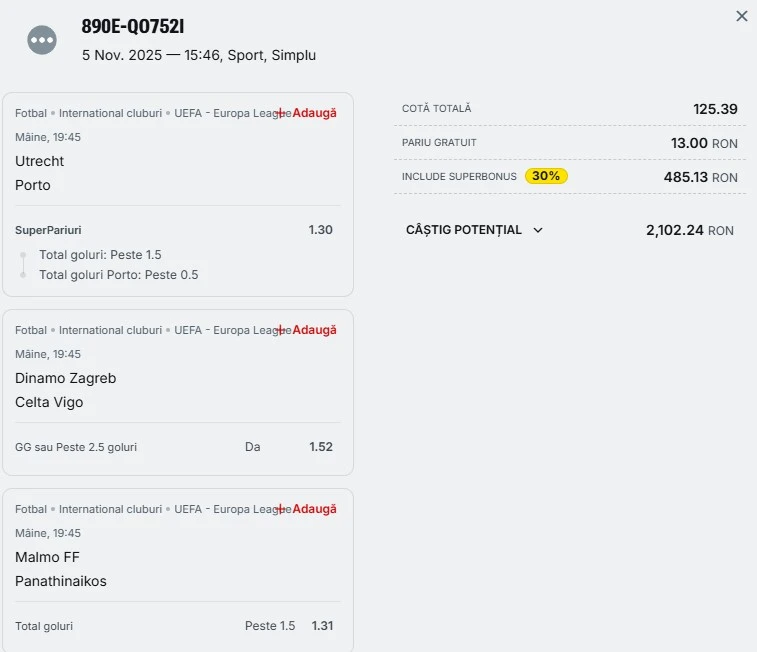Close the bet ticket details panel
Screen dimensions: 757x652
[741, 16]
